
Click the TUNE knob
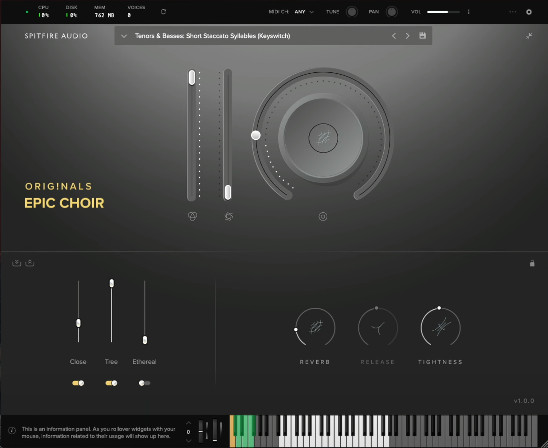coord(352,12)
